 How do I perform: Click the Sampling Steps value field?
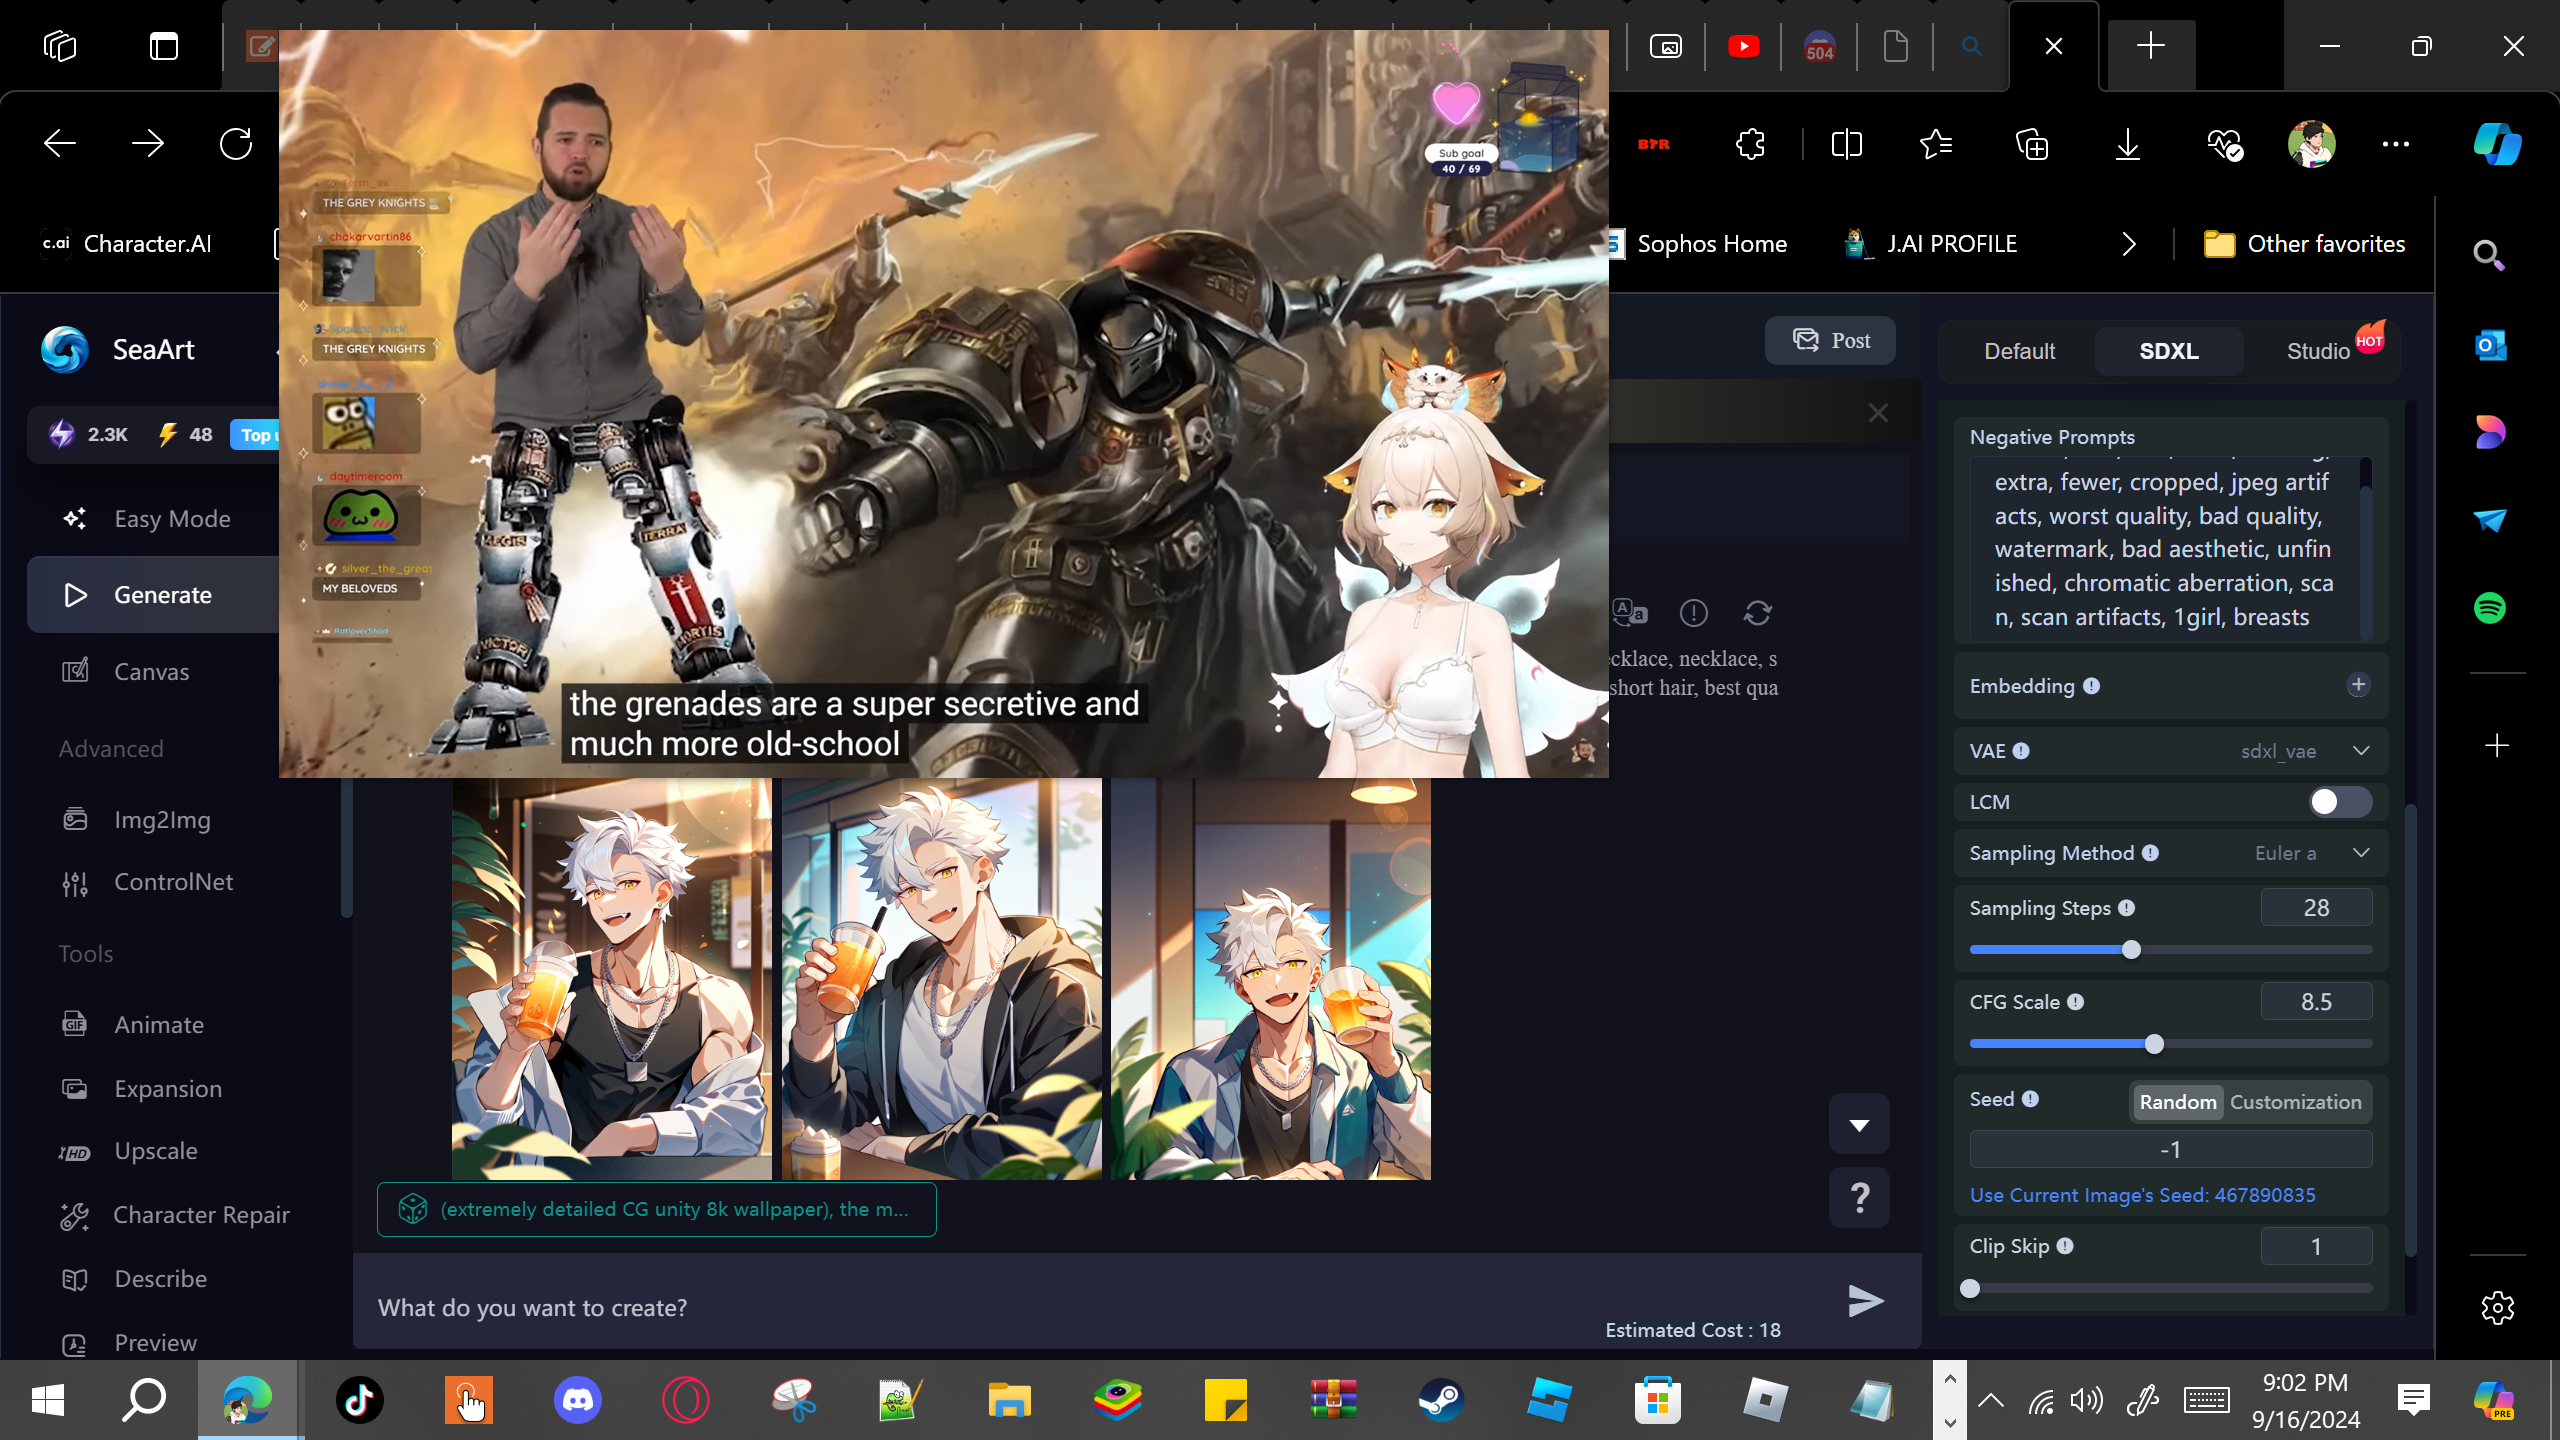tap(2316, 908)
